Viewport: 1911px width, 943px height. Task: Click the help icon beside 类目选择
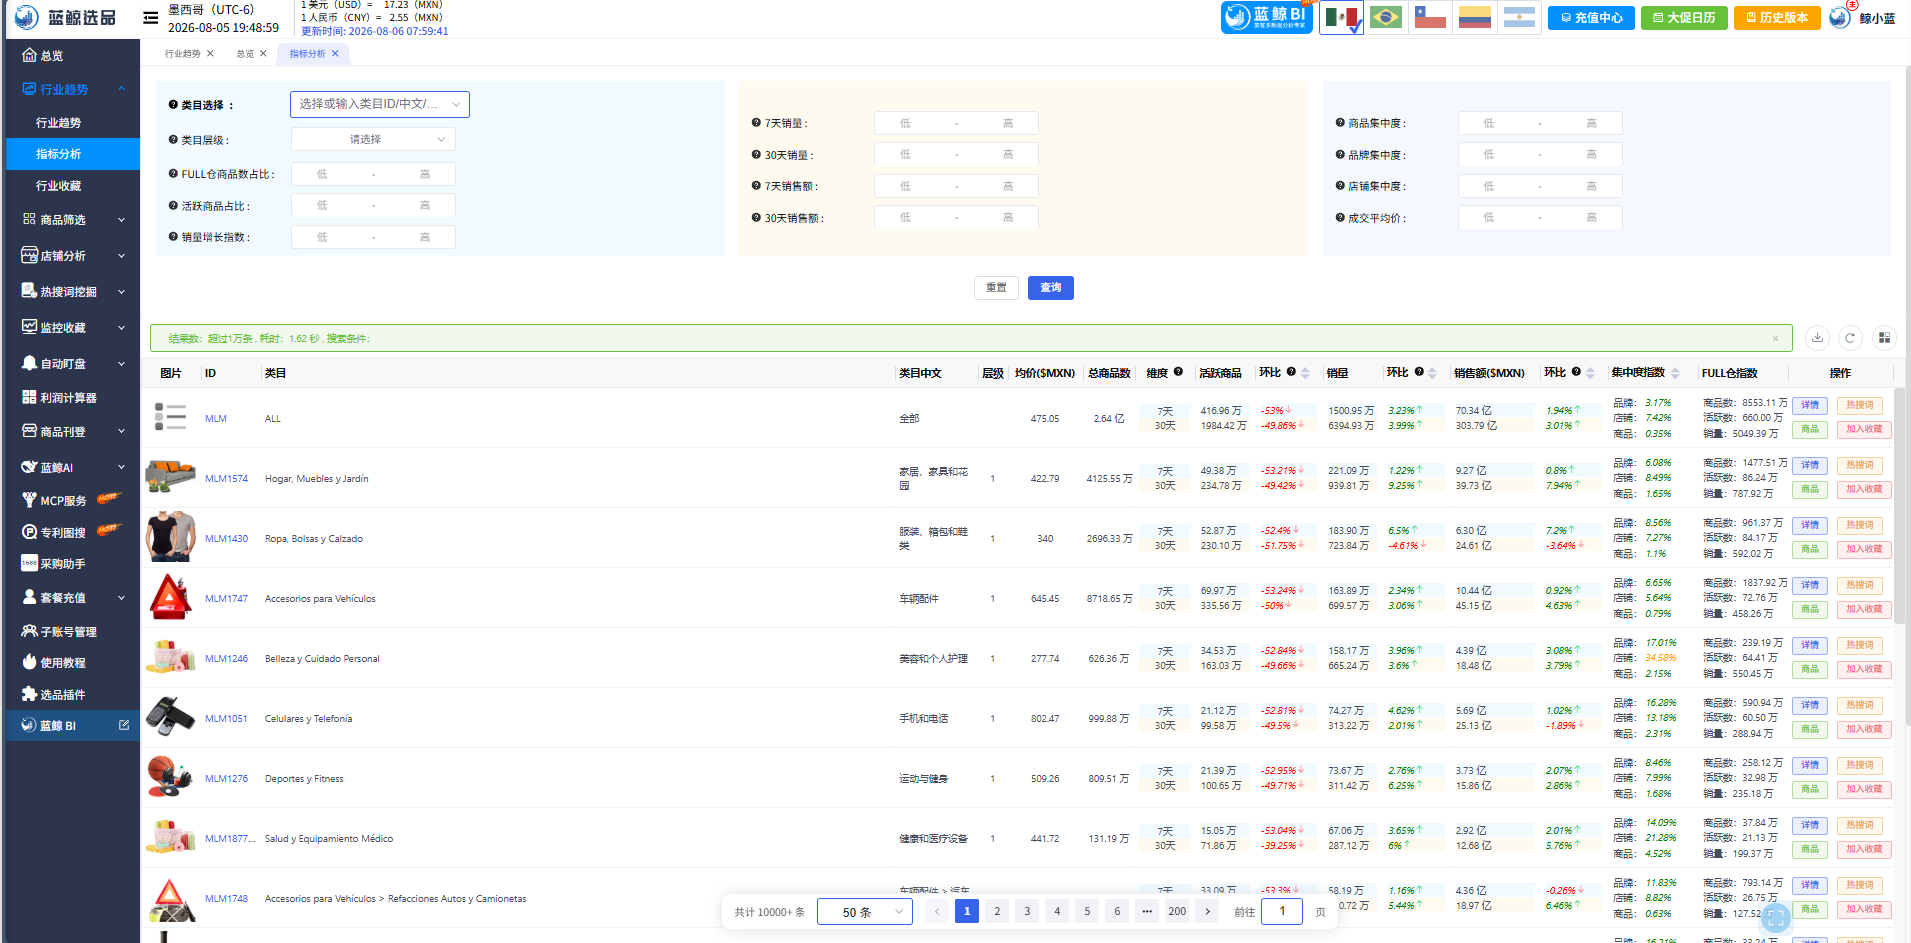173,104
